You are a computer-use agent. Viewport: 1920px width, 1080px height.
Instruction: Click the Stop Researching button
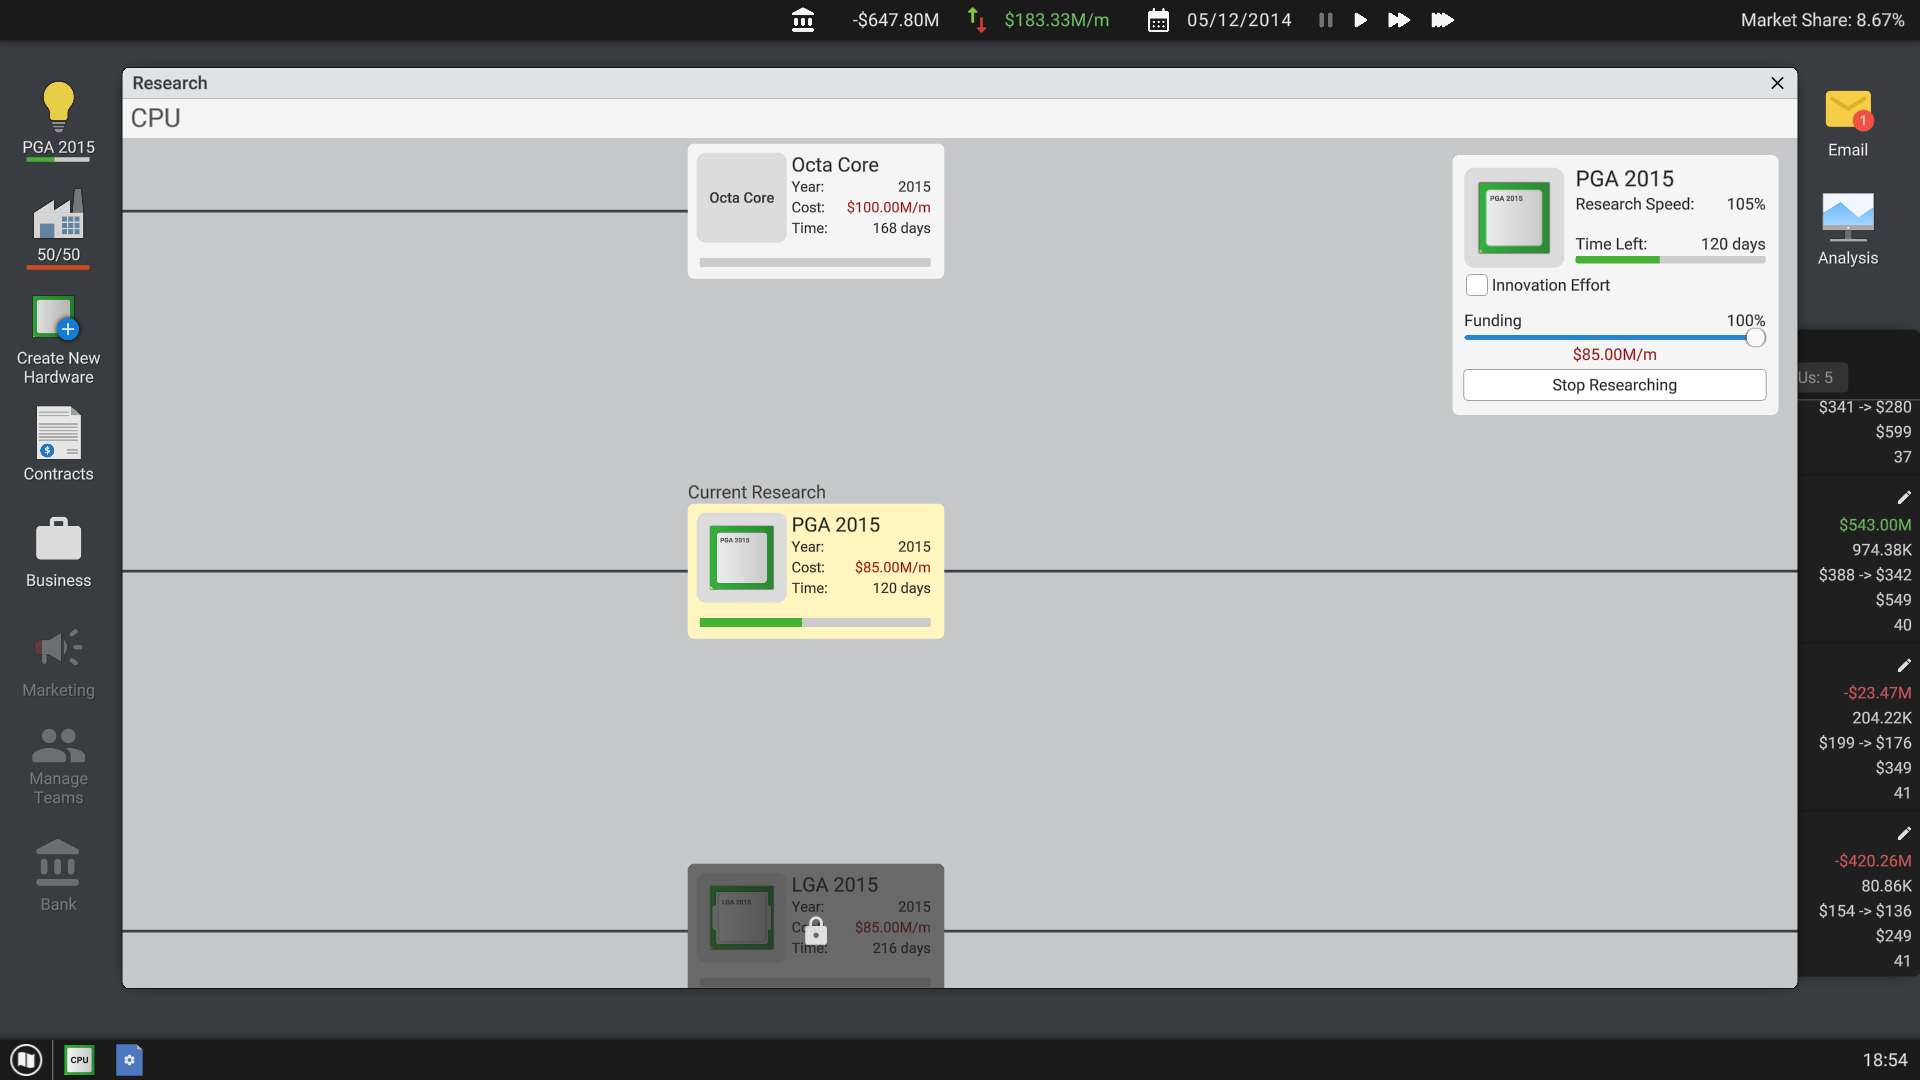pyautogui.click(x=1614, y=385)
